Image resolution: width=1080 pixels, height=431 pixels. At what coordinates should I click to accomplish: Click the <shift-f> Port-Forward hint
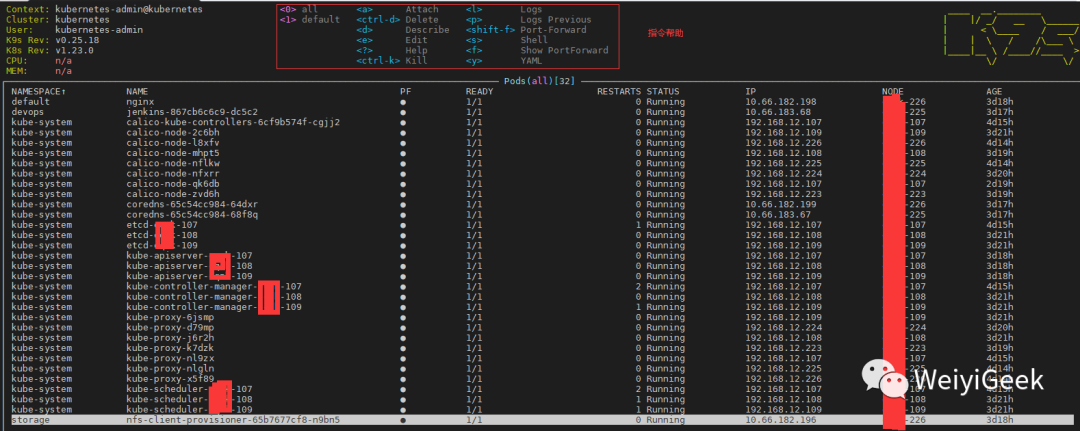pos(526,30)
